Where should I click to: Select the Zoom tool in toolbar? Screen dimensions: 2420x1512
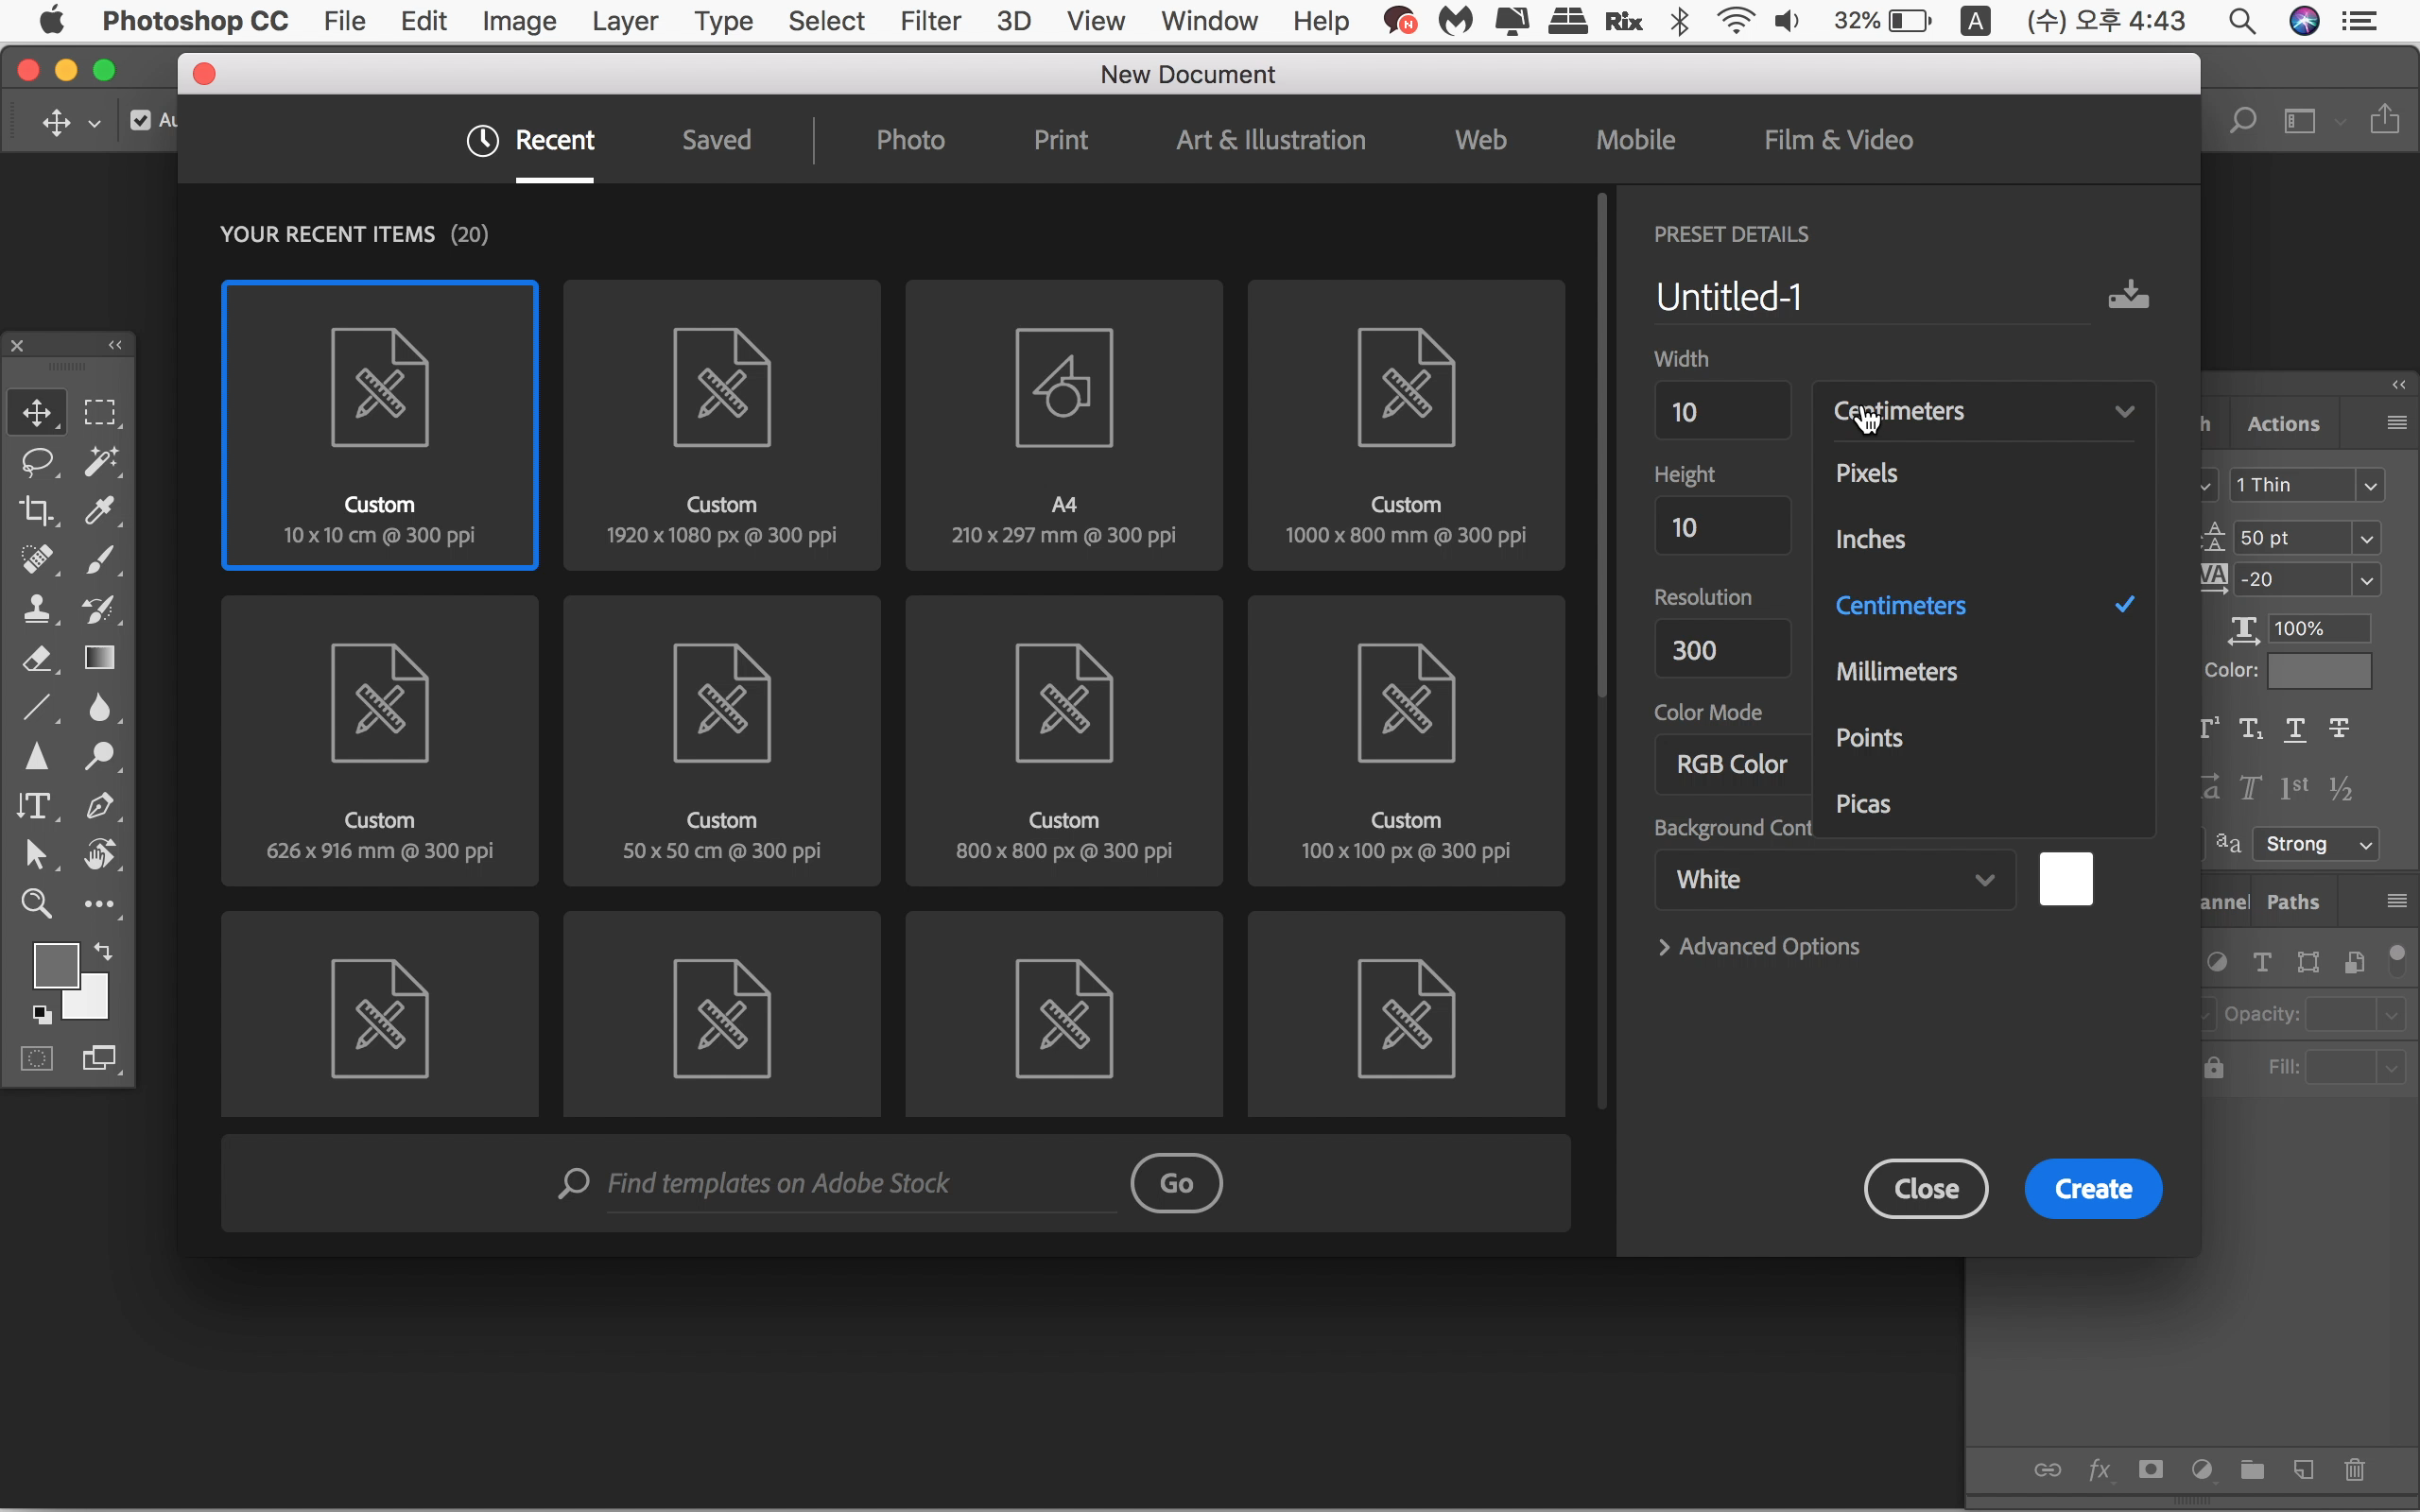(37, 903)
